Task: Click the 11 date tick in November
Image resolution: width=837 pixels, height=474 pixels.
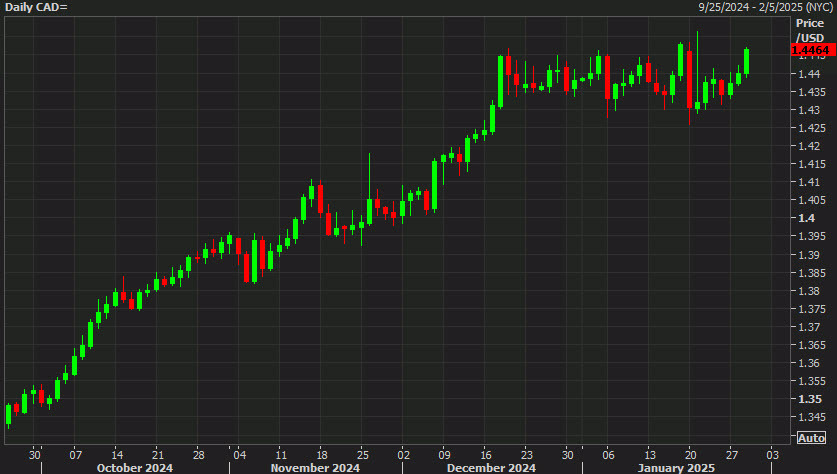Action: 281,455
